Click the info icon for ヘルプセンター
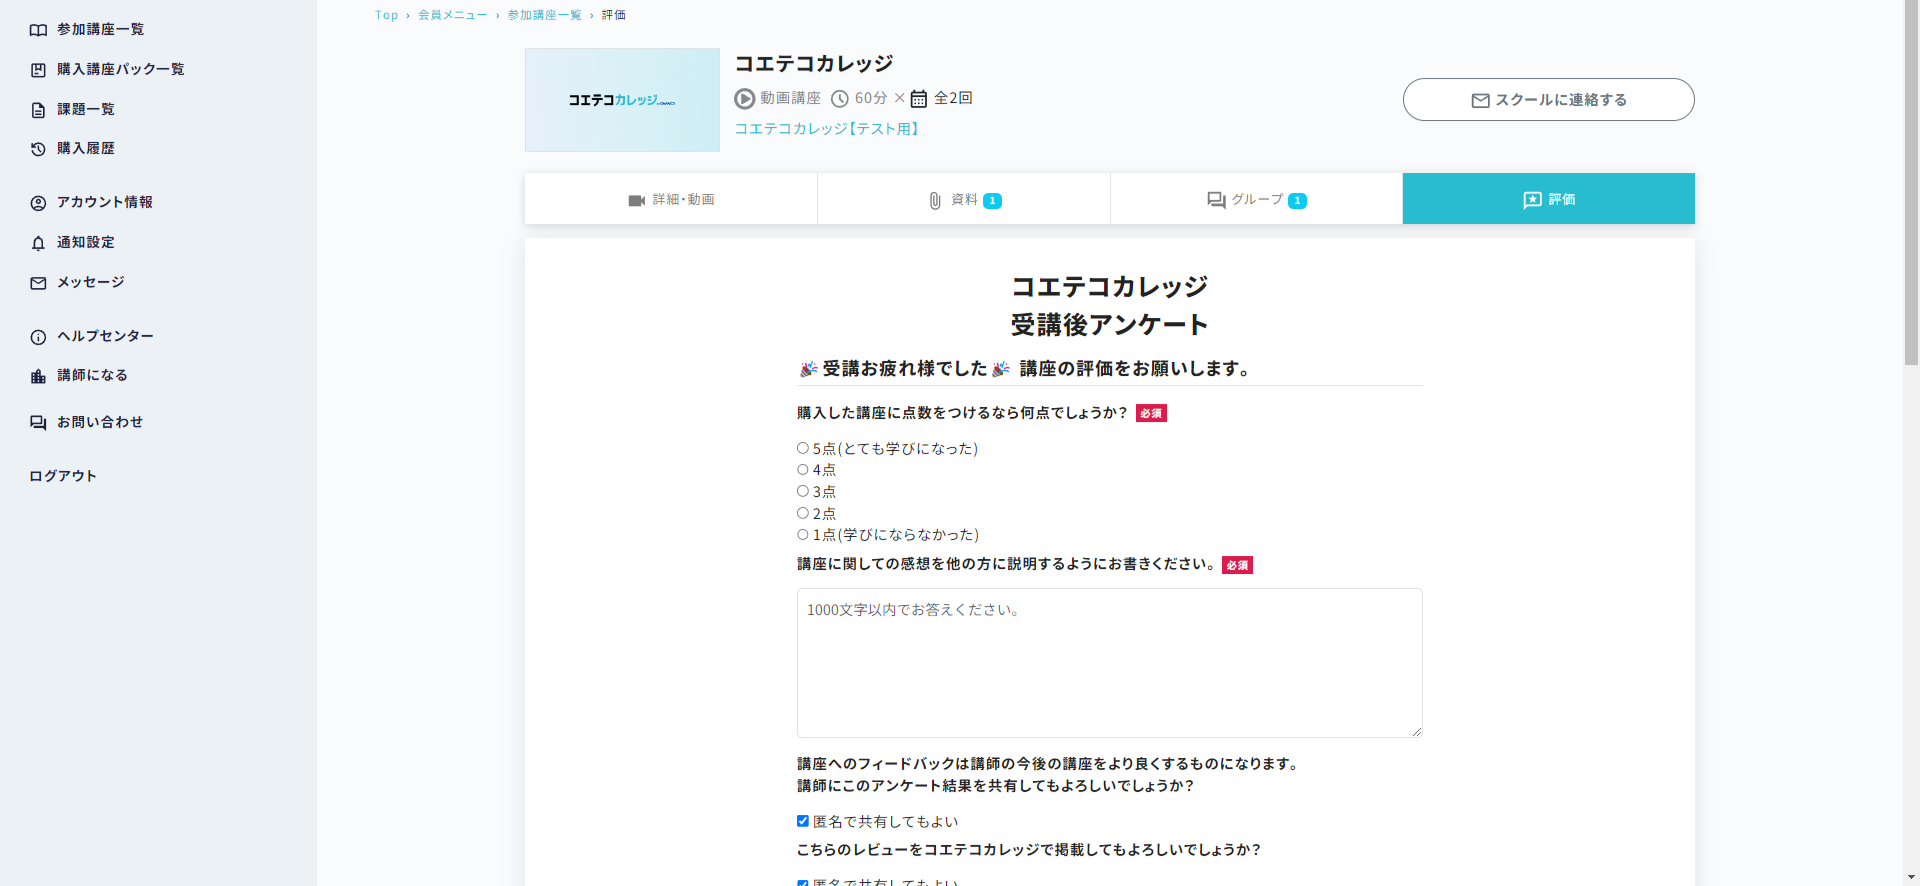 38,337
